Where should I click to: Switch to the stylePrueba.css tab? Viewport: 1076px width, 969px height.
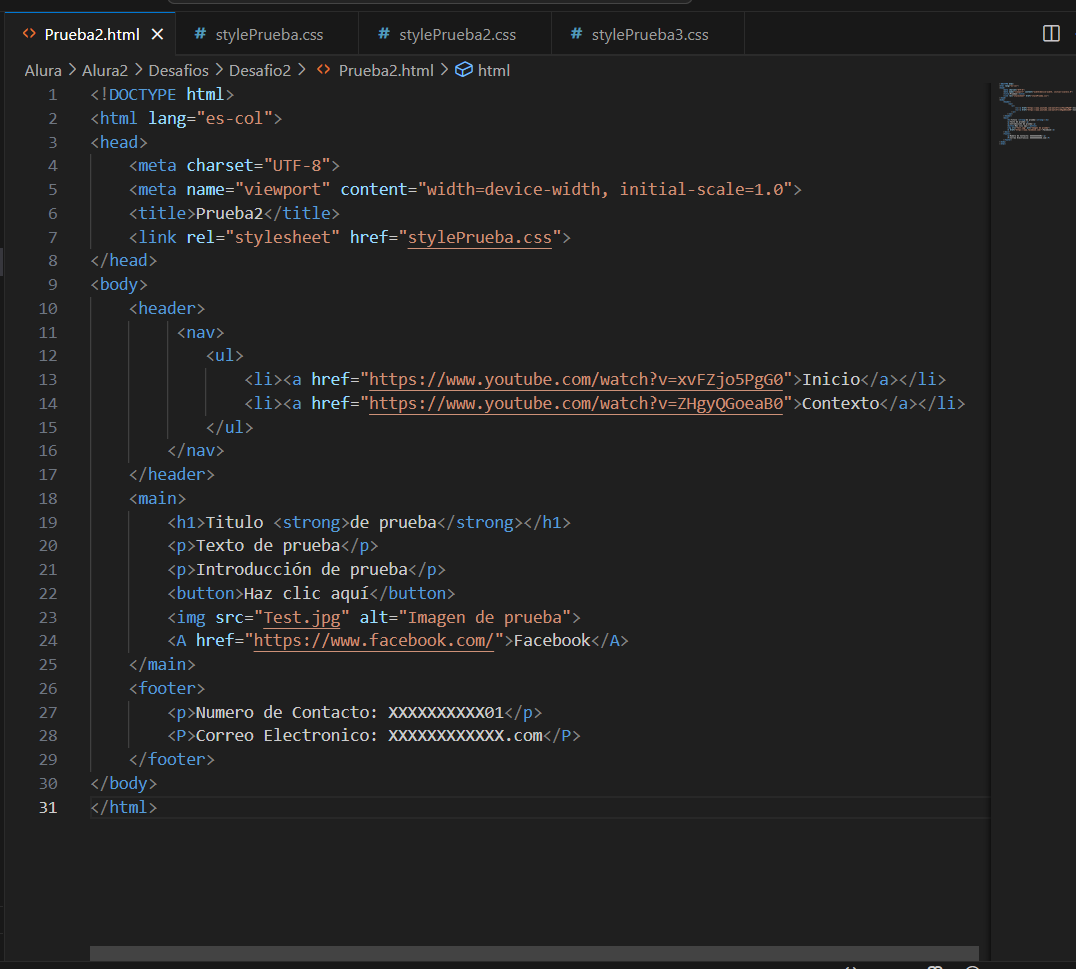tap(267, 34)
